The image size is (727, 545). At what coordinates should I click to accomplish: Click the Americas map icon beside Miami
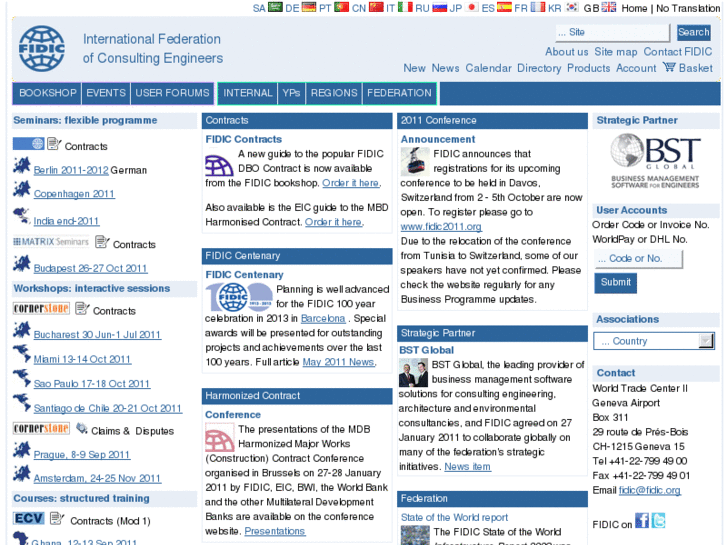pos(22,353)
